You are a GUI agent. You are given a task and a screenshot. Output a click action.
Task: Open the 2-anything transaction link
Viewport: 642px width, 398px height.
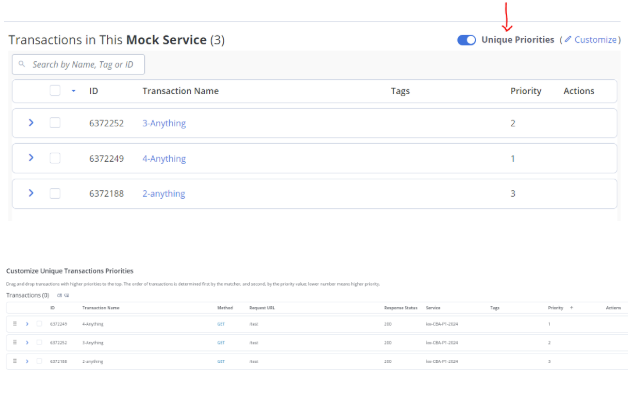(163, 194)
